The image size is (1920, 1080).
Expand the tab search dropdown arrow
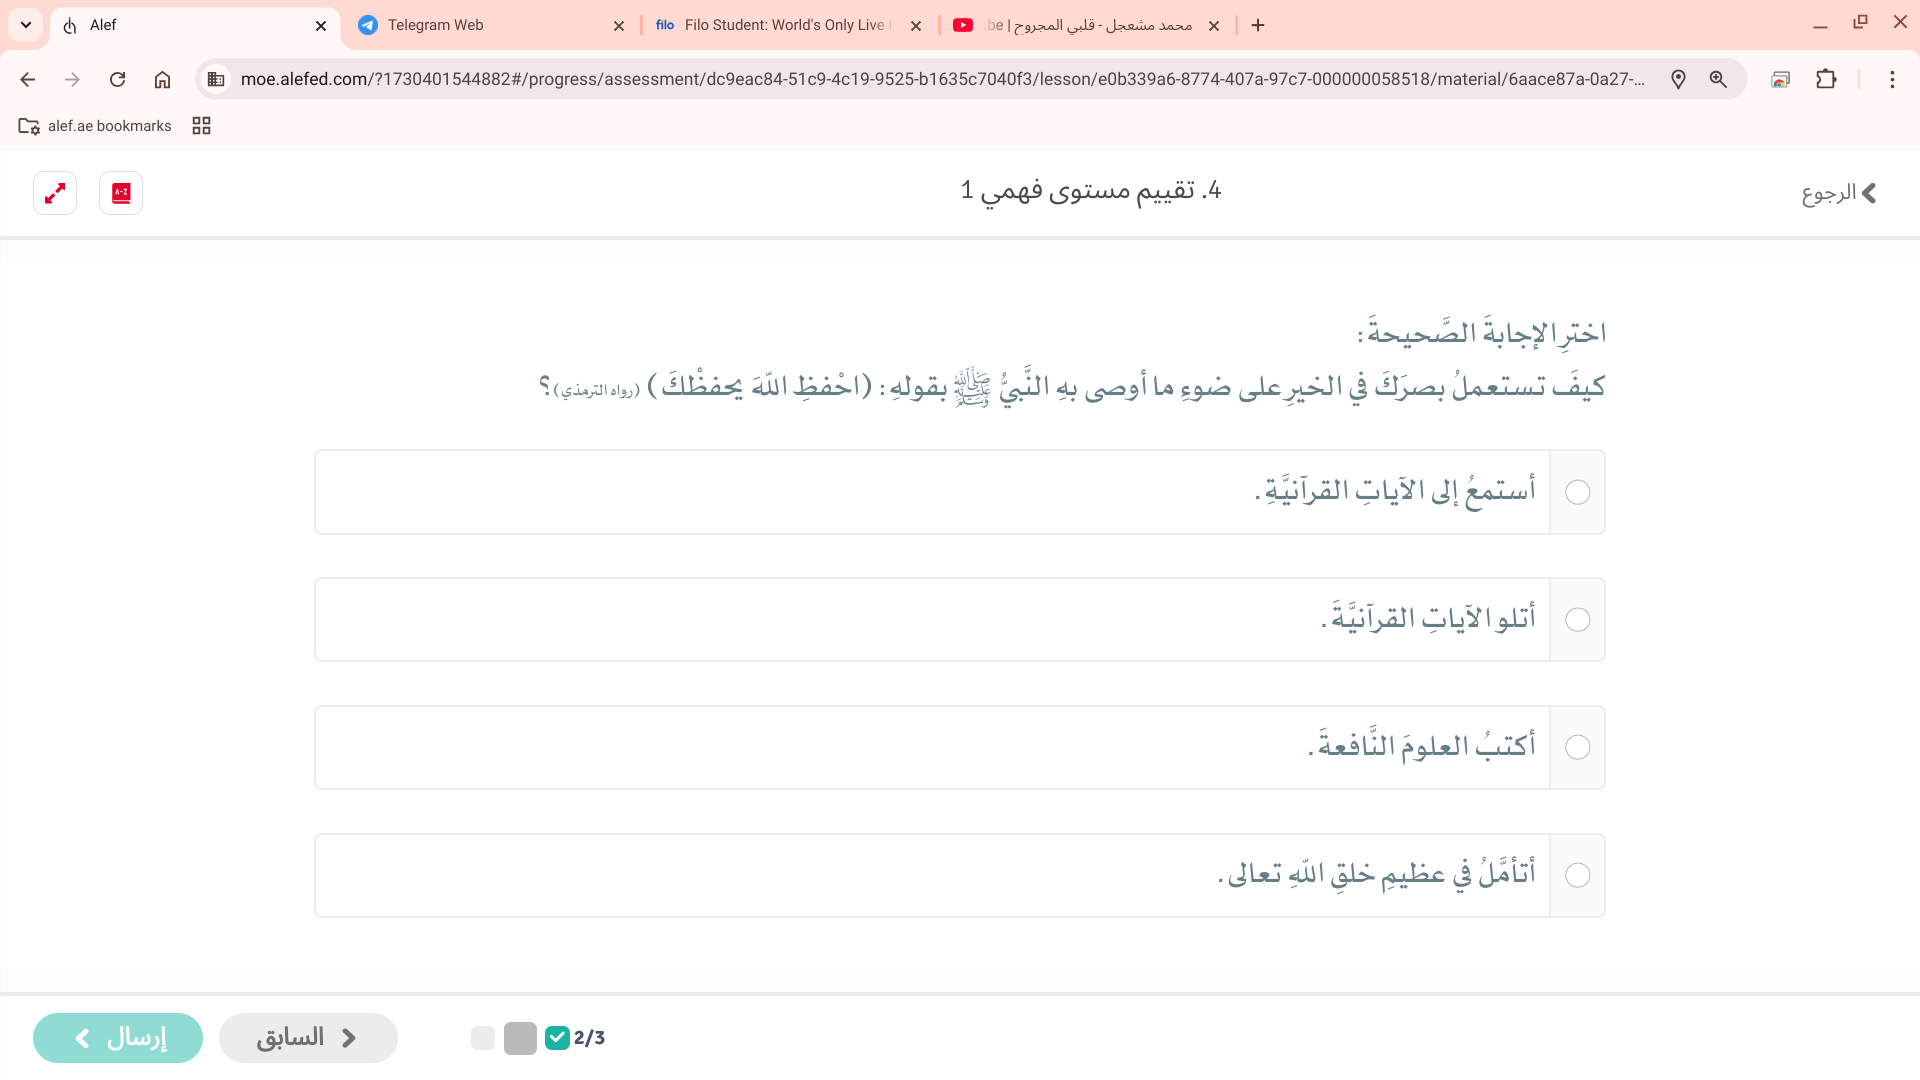(x=26, y=25)
